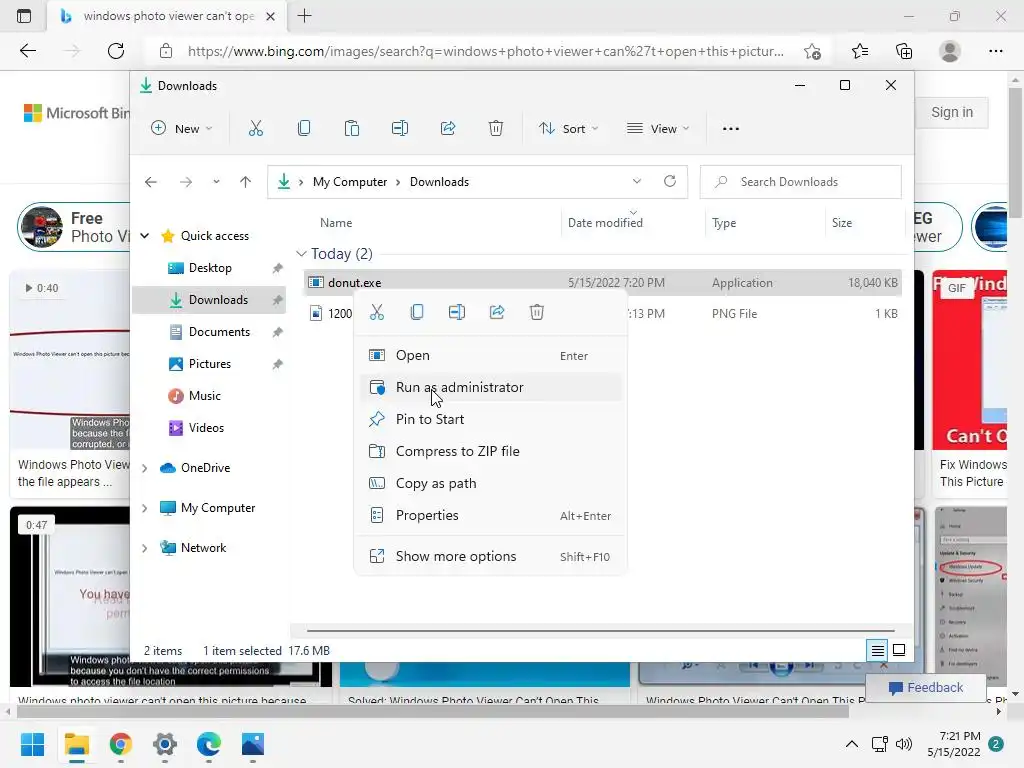Open Settings gear from the taskbar
Viewport: 1024px width, 768px height.
click(165, 744)
